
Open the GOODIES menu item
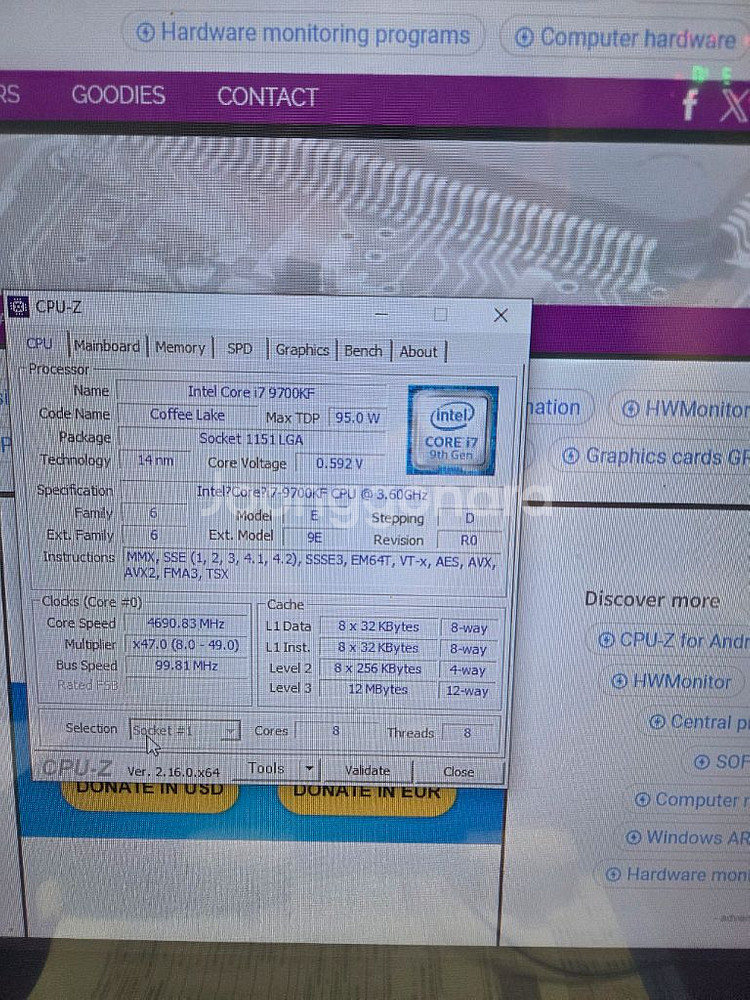click(x=118, y=96)
